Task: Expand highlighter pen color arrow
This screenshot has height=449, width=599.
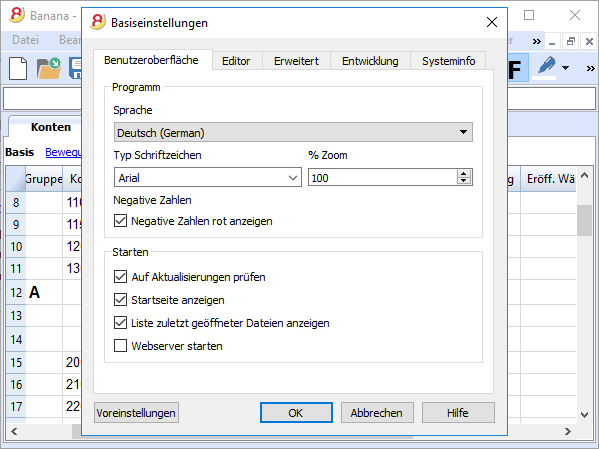Action: [x=565, y=68]
